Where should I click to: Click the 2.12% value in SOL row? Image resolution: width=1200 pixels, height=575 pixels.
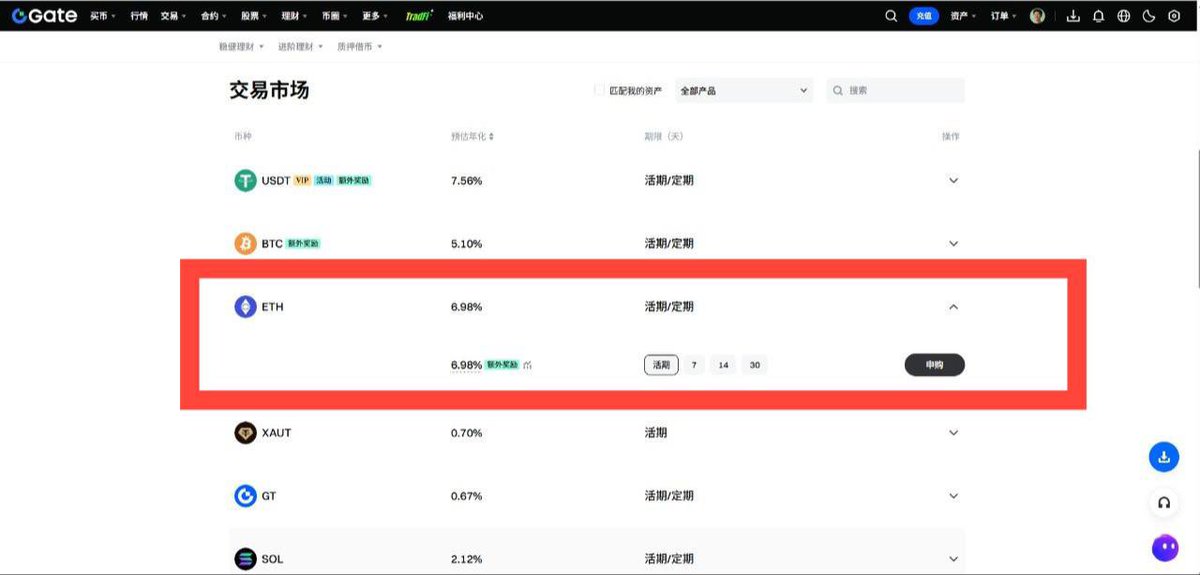467,559
